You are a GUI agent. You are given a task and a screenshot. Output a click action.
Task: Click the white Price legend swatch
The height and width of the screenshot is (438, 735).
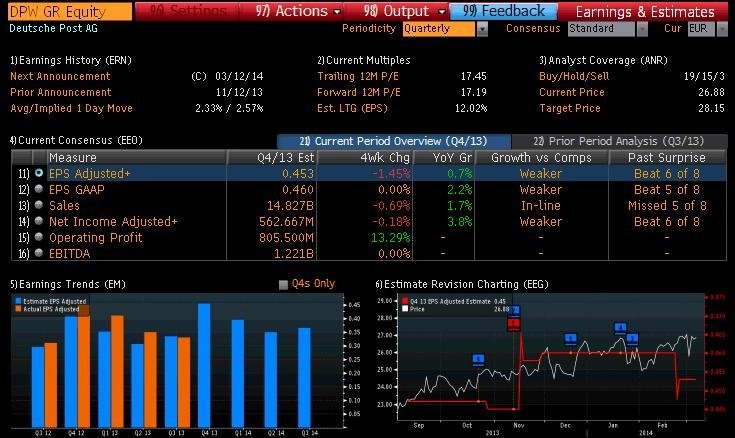[x=405, y=309]
